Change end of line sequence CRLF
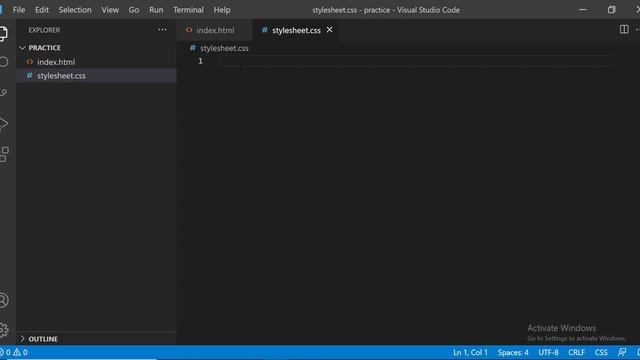 pyautogui.click(x=576, y=352)
